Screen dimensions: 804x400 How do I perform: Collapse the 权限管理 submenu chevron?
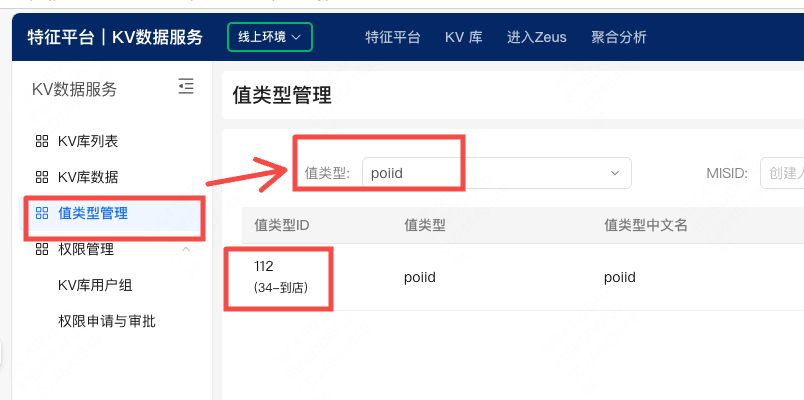click(186, 249)
